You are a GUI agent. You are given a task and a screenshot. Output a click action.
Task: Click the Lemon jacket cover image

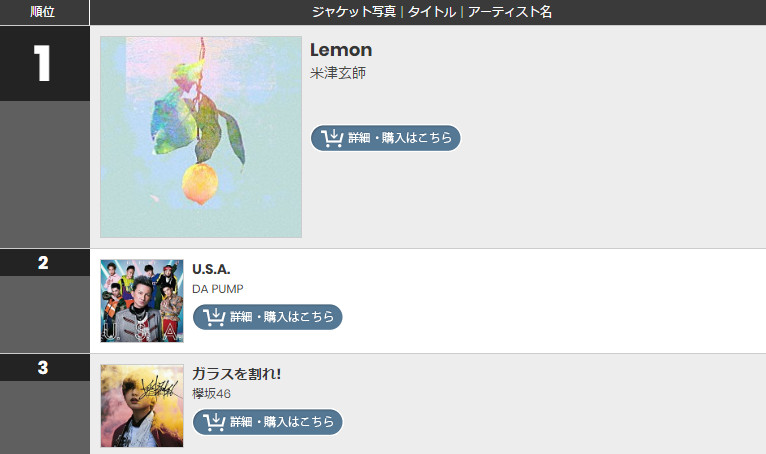pos(201,137)
